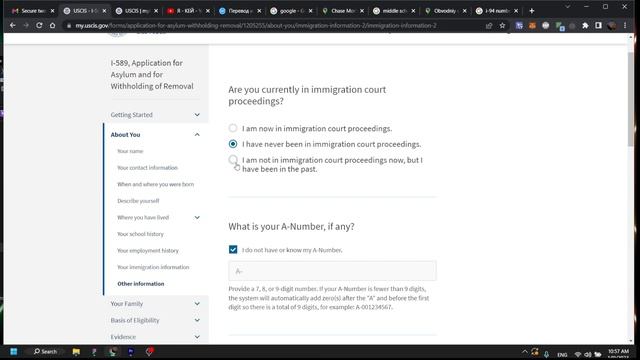Open 'Other information' sidebar link
The height and width of the screenshot is (360, 640).
coord(141,284)
